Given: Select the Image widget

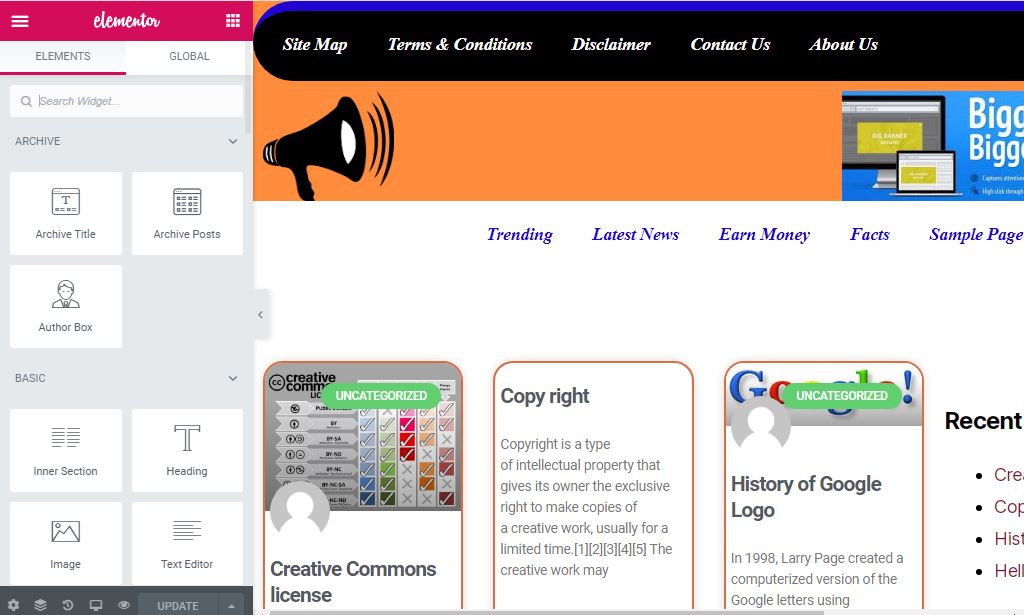Looking at the screenshot, I should click(x=65, y=543).
